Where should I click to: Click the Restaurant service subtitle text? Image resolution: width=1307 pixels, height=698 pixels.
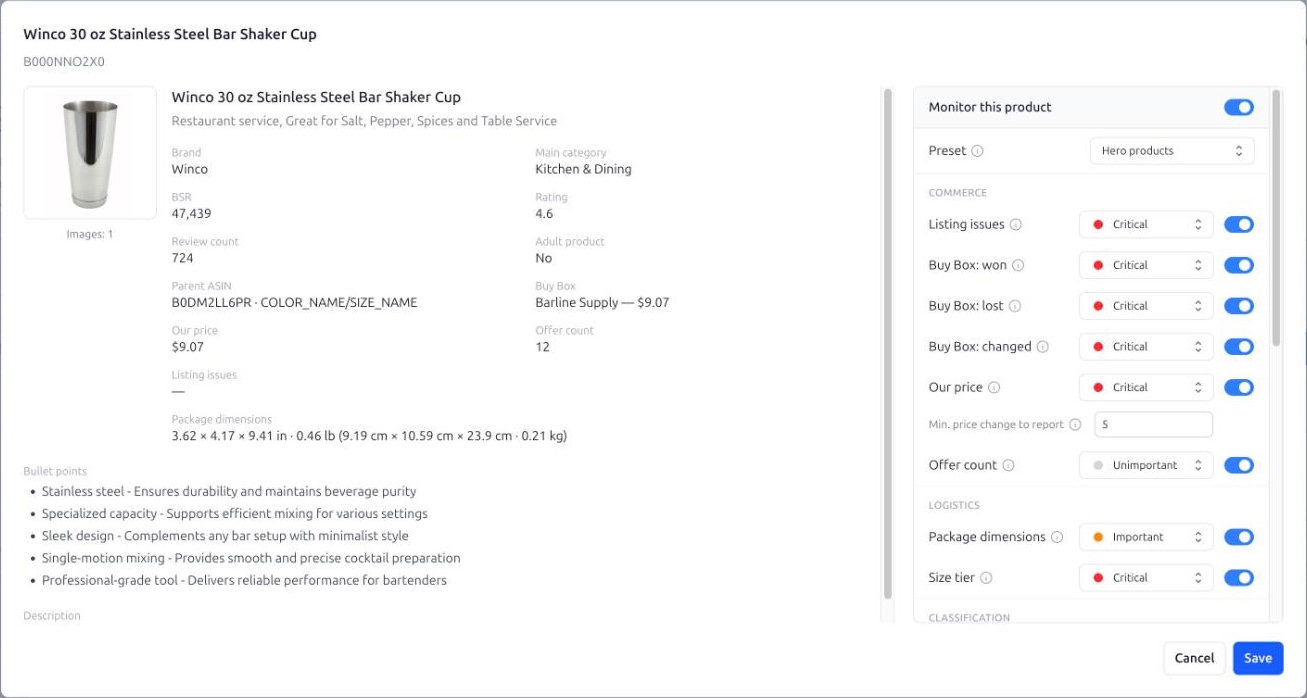[x=364, y=121]
